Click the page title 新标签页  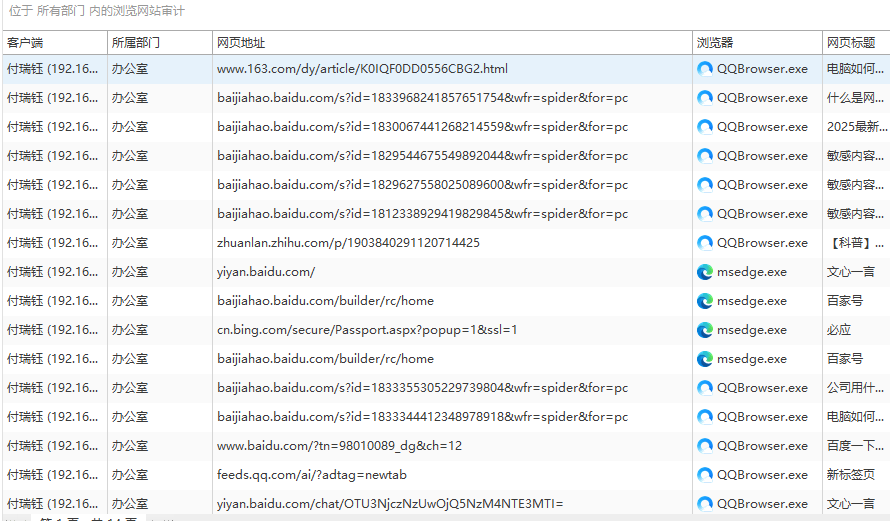[x=850, y=475]
